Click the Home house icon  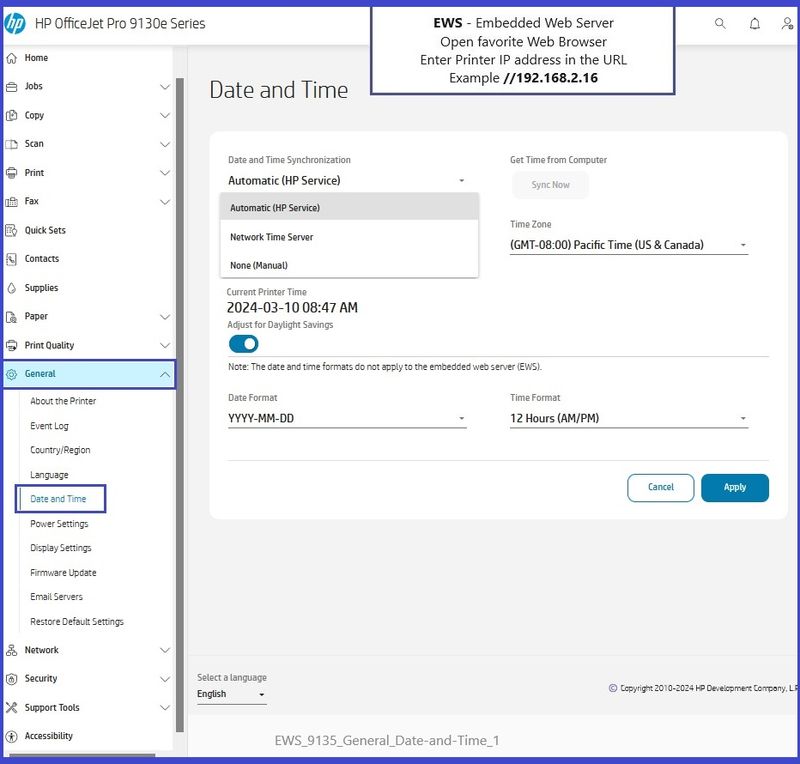(x=12, y=58)
